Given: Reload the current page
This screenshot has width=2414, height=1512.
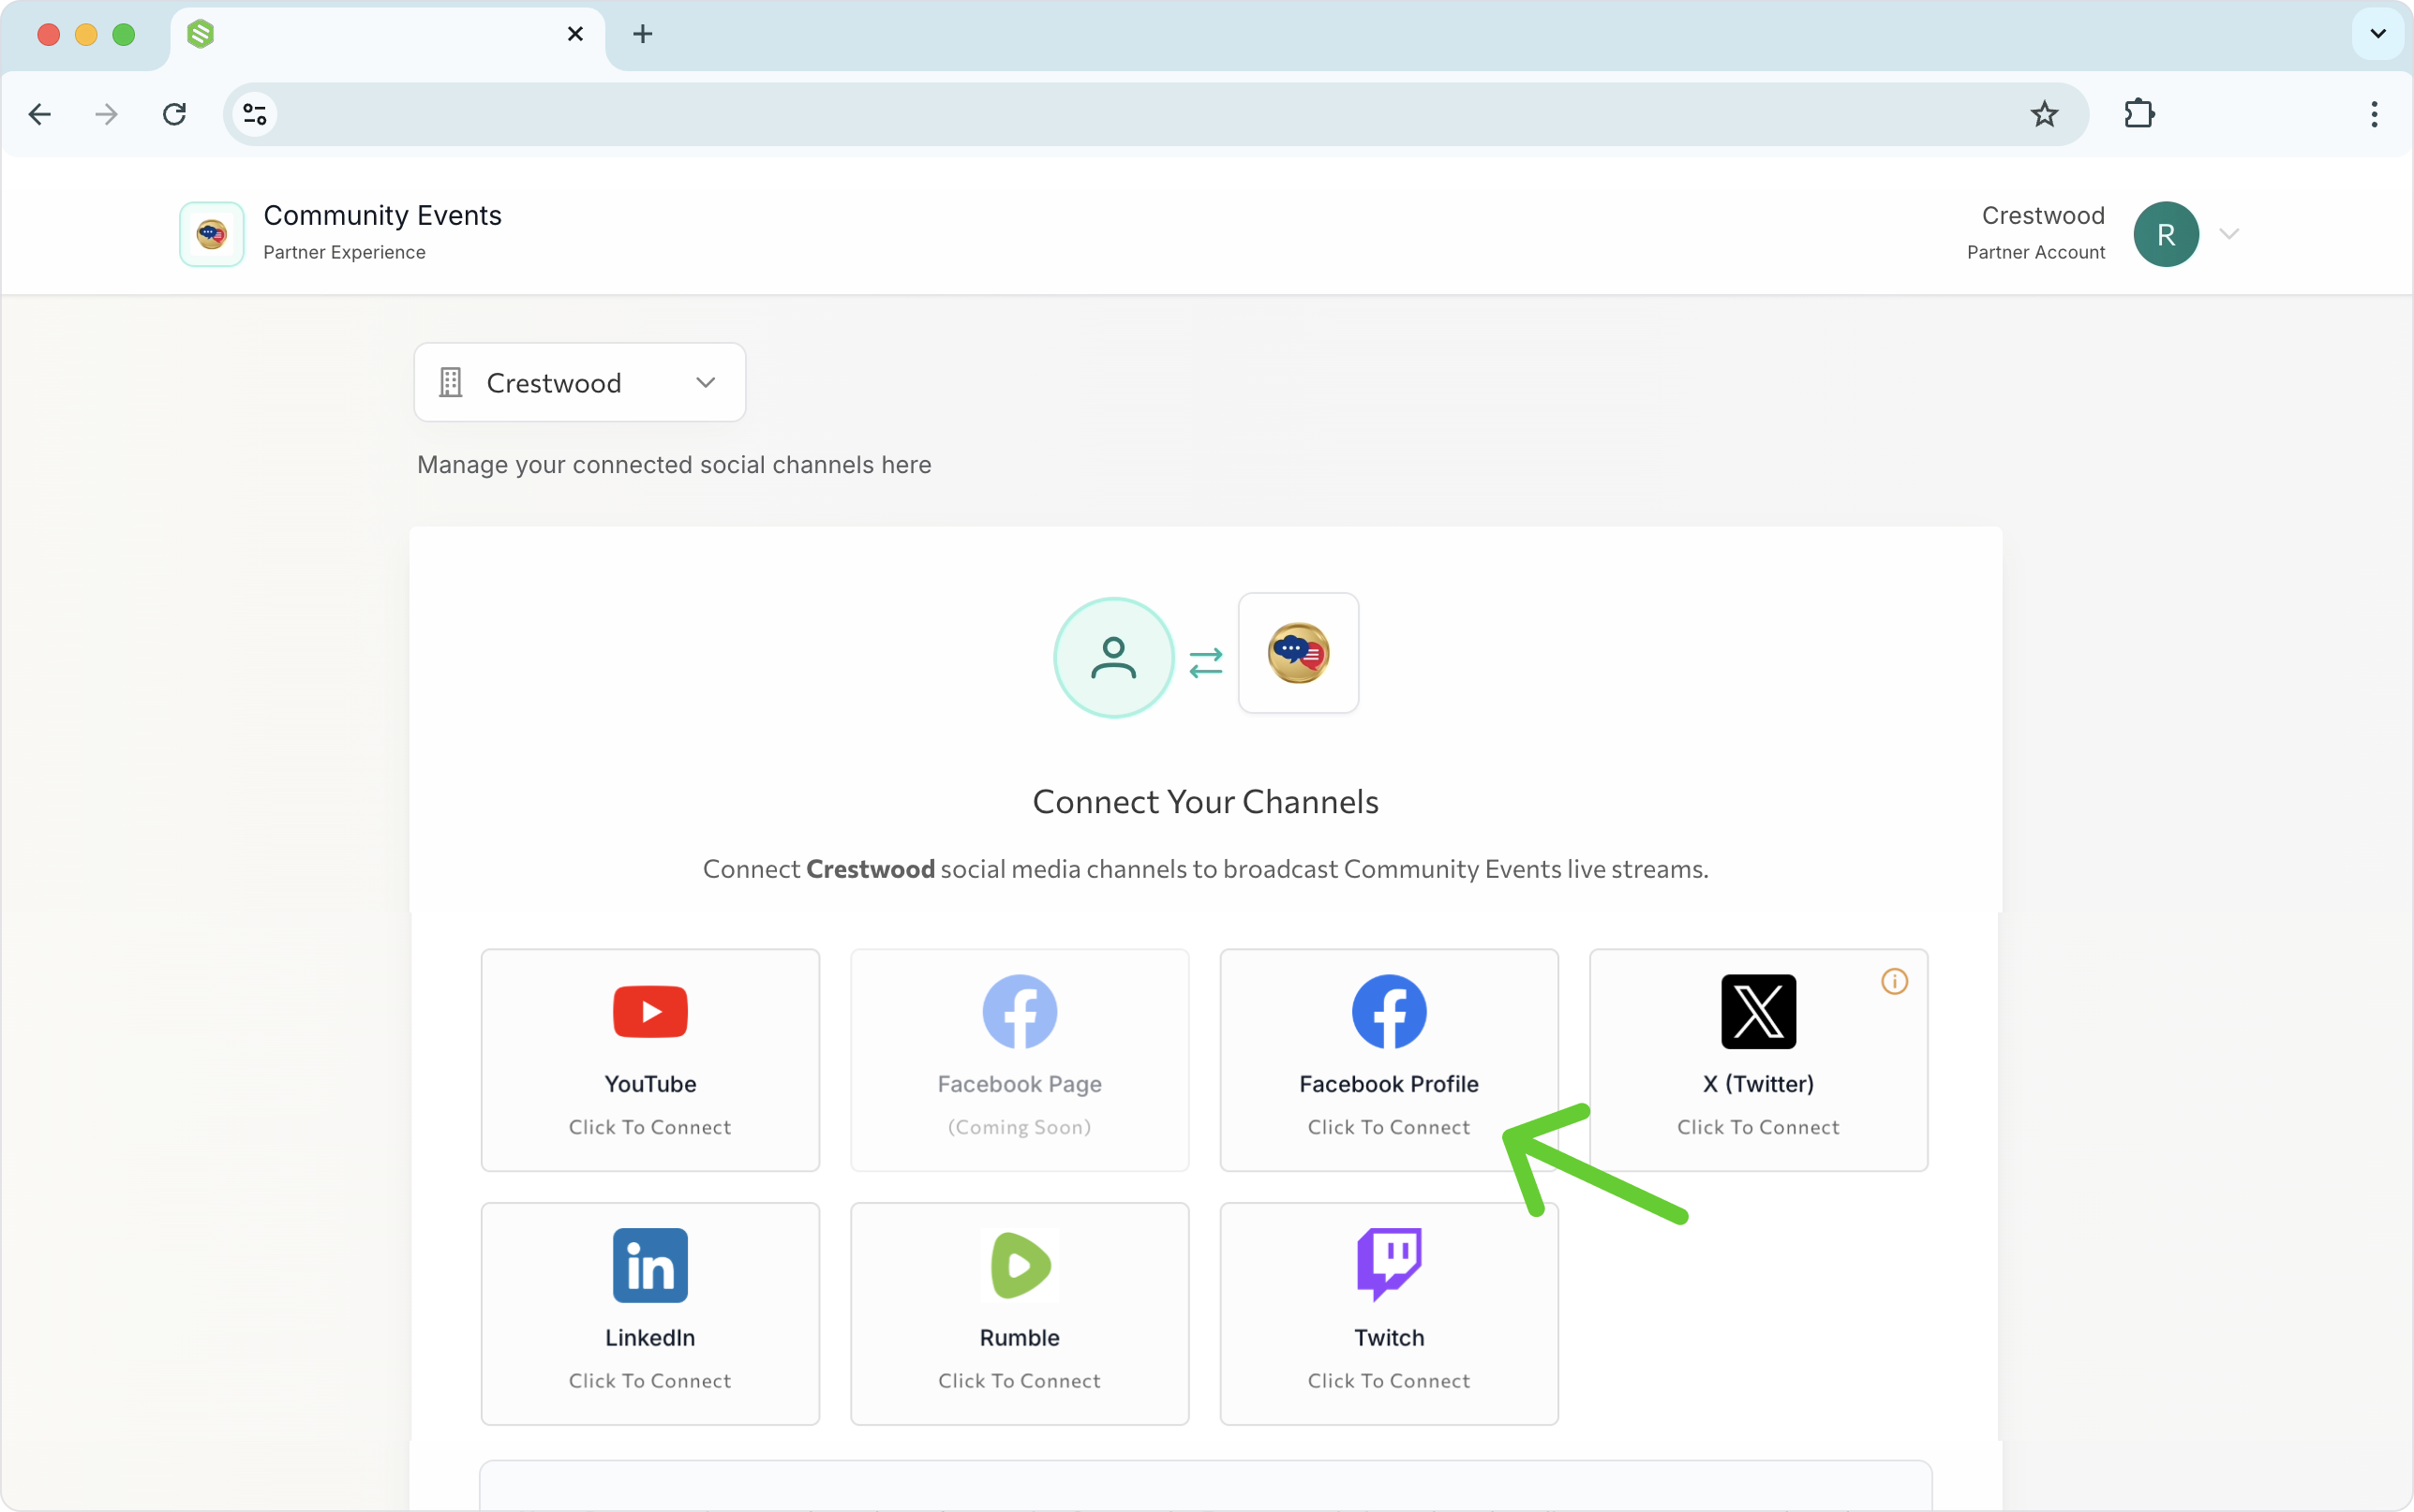Looking at the screenshot, I should (x=174, y=114).
